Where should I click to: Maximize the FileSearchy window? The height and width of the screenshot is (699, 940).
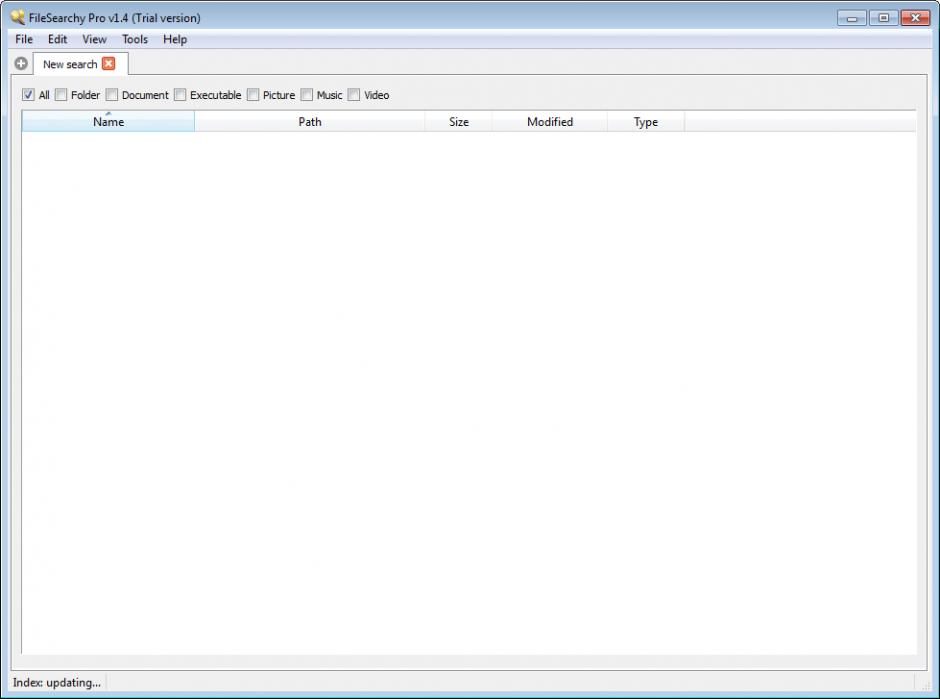[884, 18]
